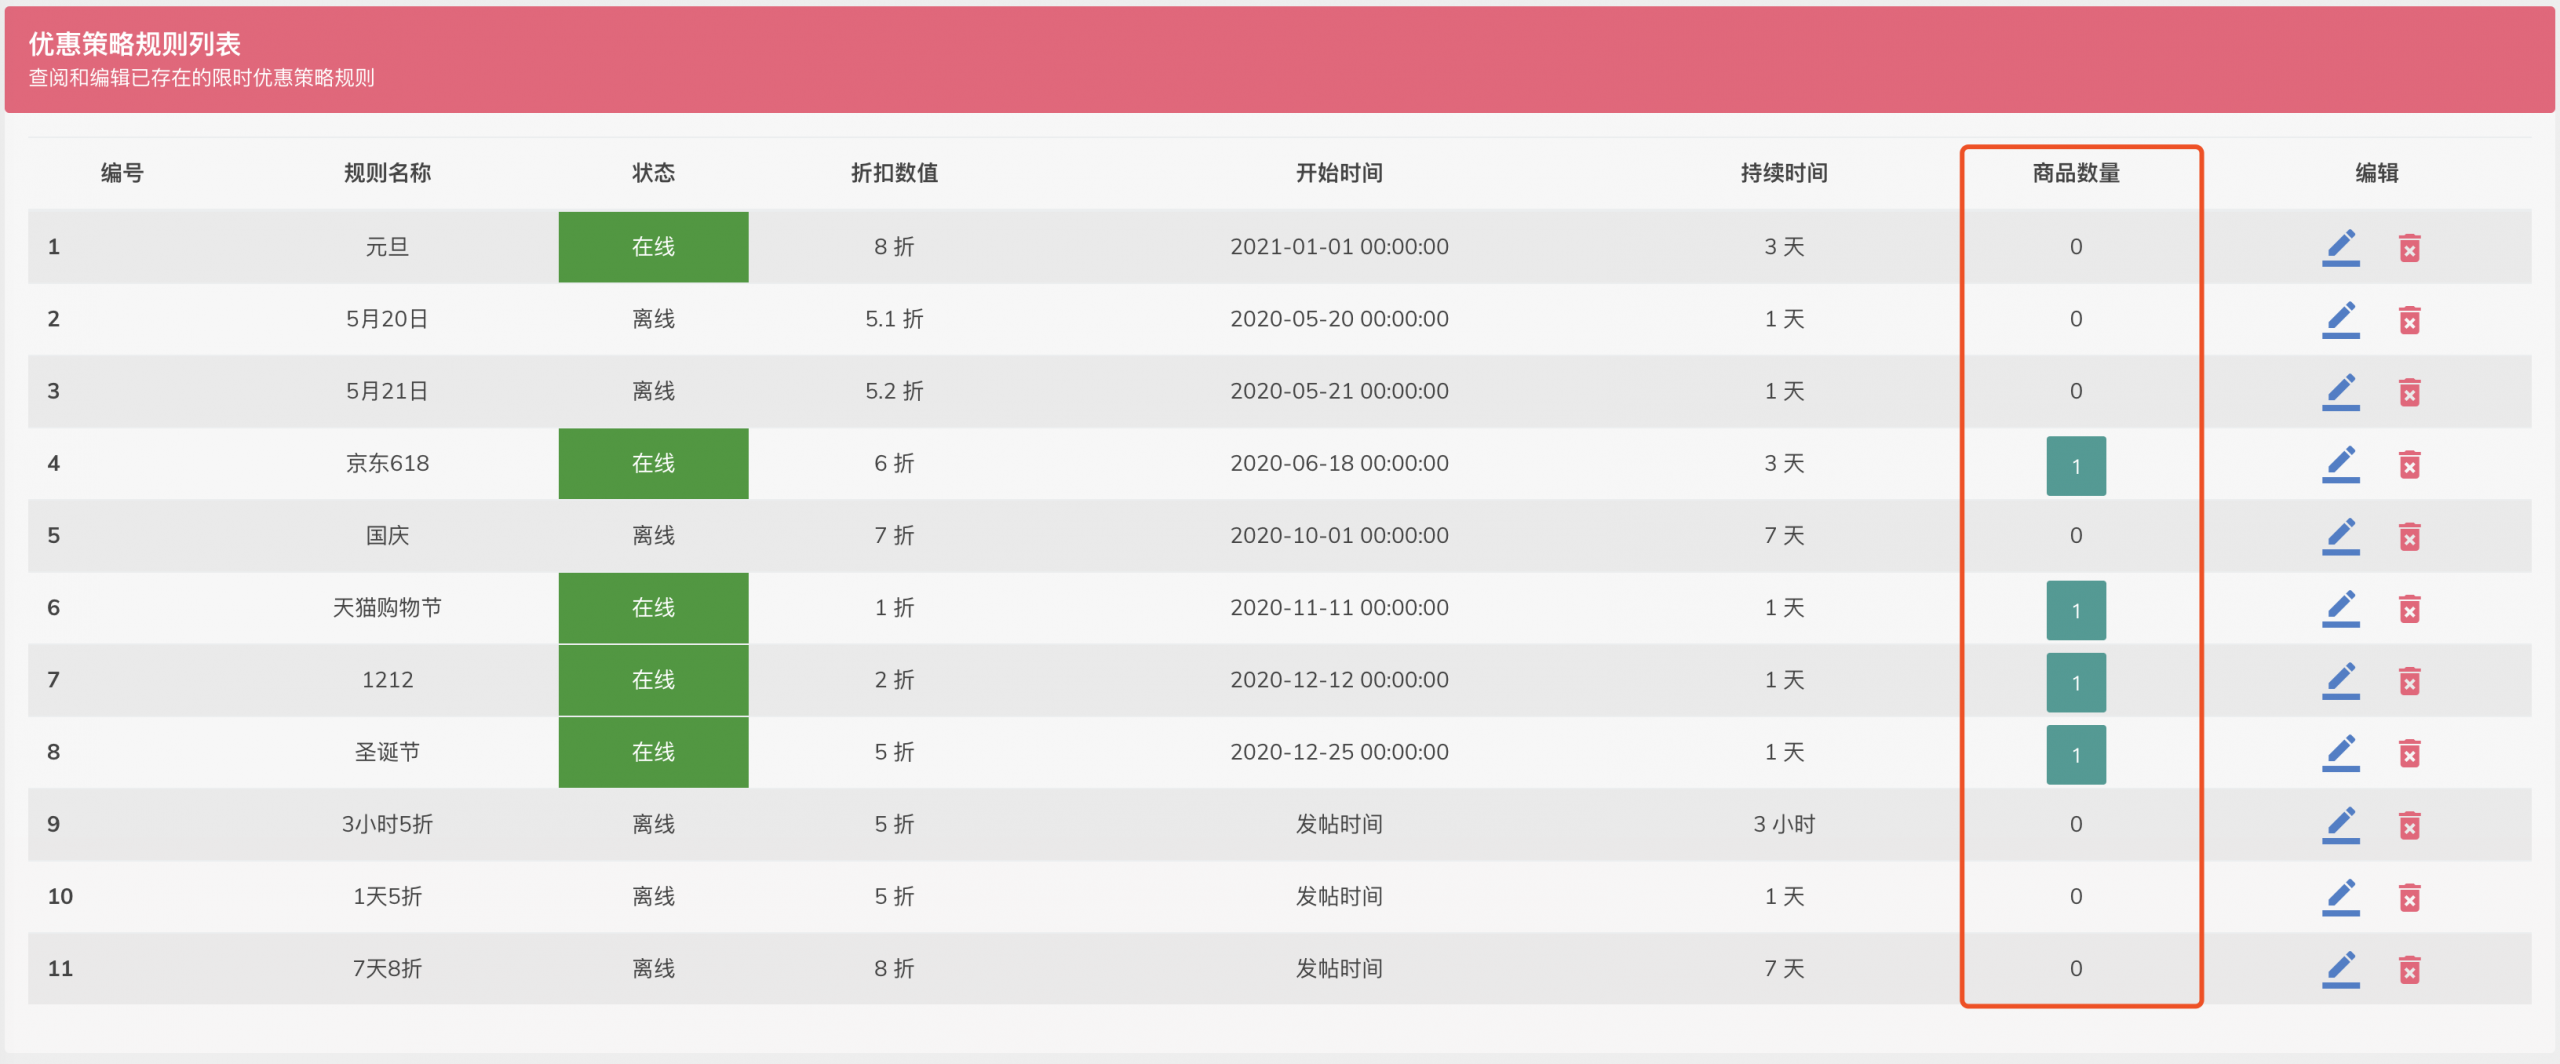Image resolution: width=2560 pixels, height=1064 pixels.
Task: Click the 商品数量 column header
Action: click(2076, 173)
